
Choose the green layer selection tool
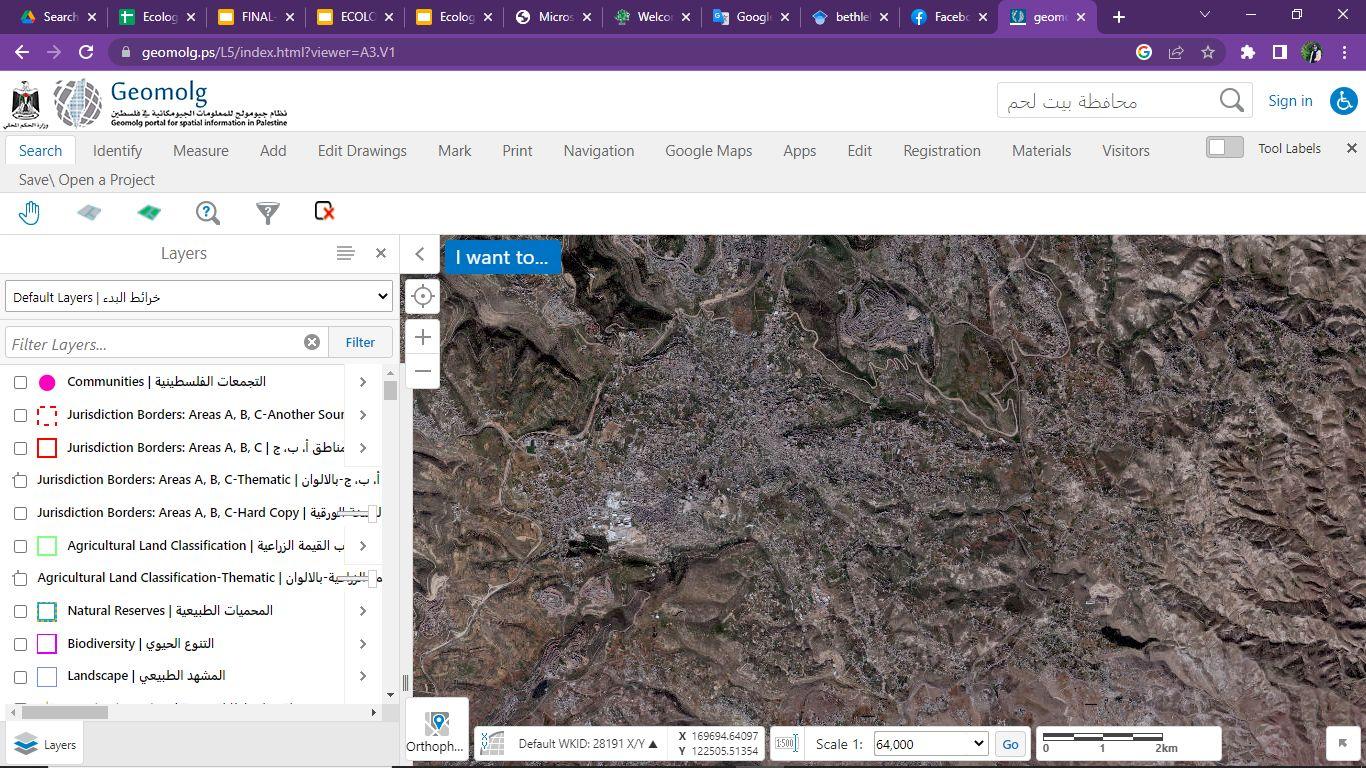click(149, 212)
